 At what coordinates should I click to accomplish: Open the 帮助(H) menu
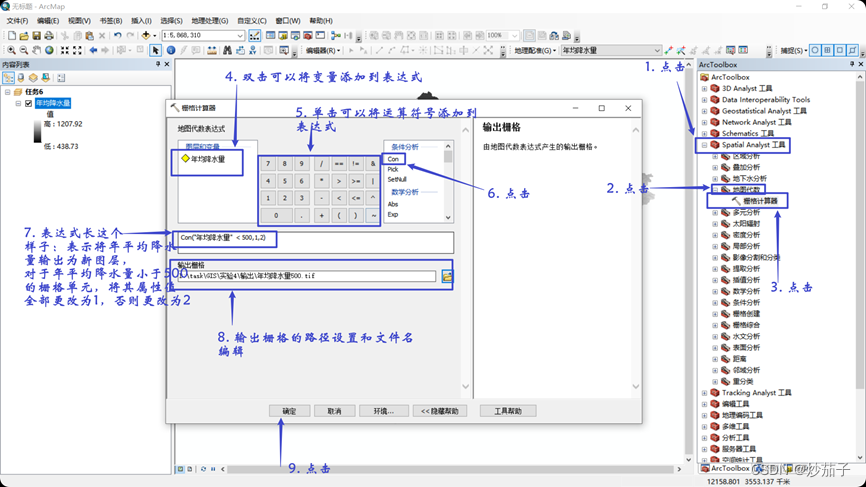click(x=321, y=20)
